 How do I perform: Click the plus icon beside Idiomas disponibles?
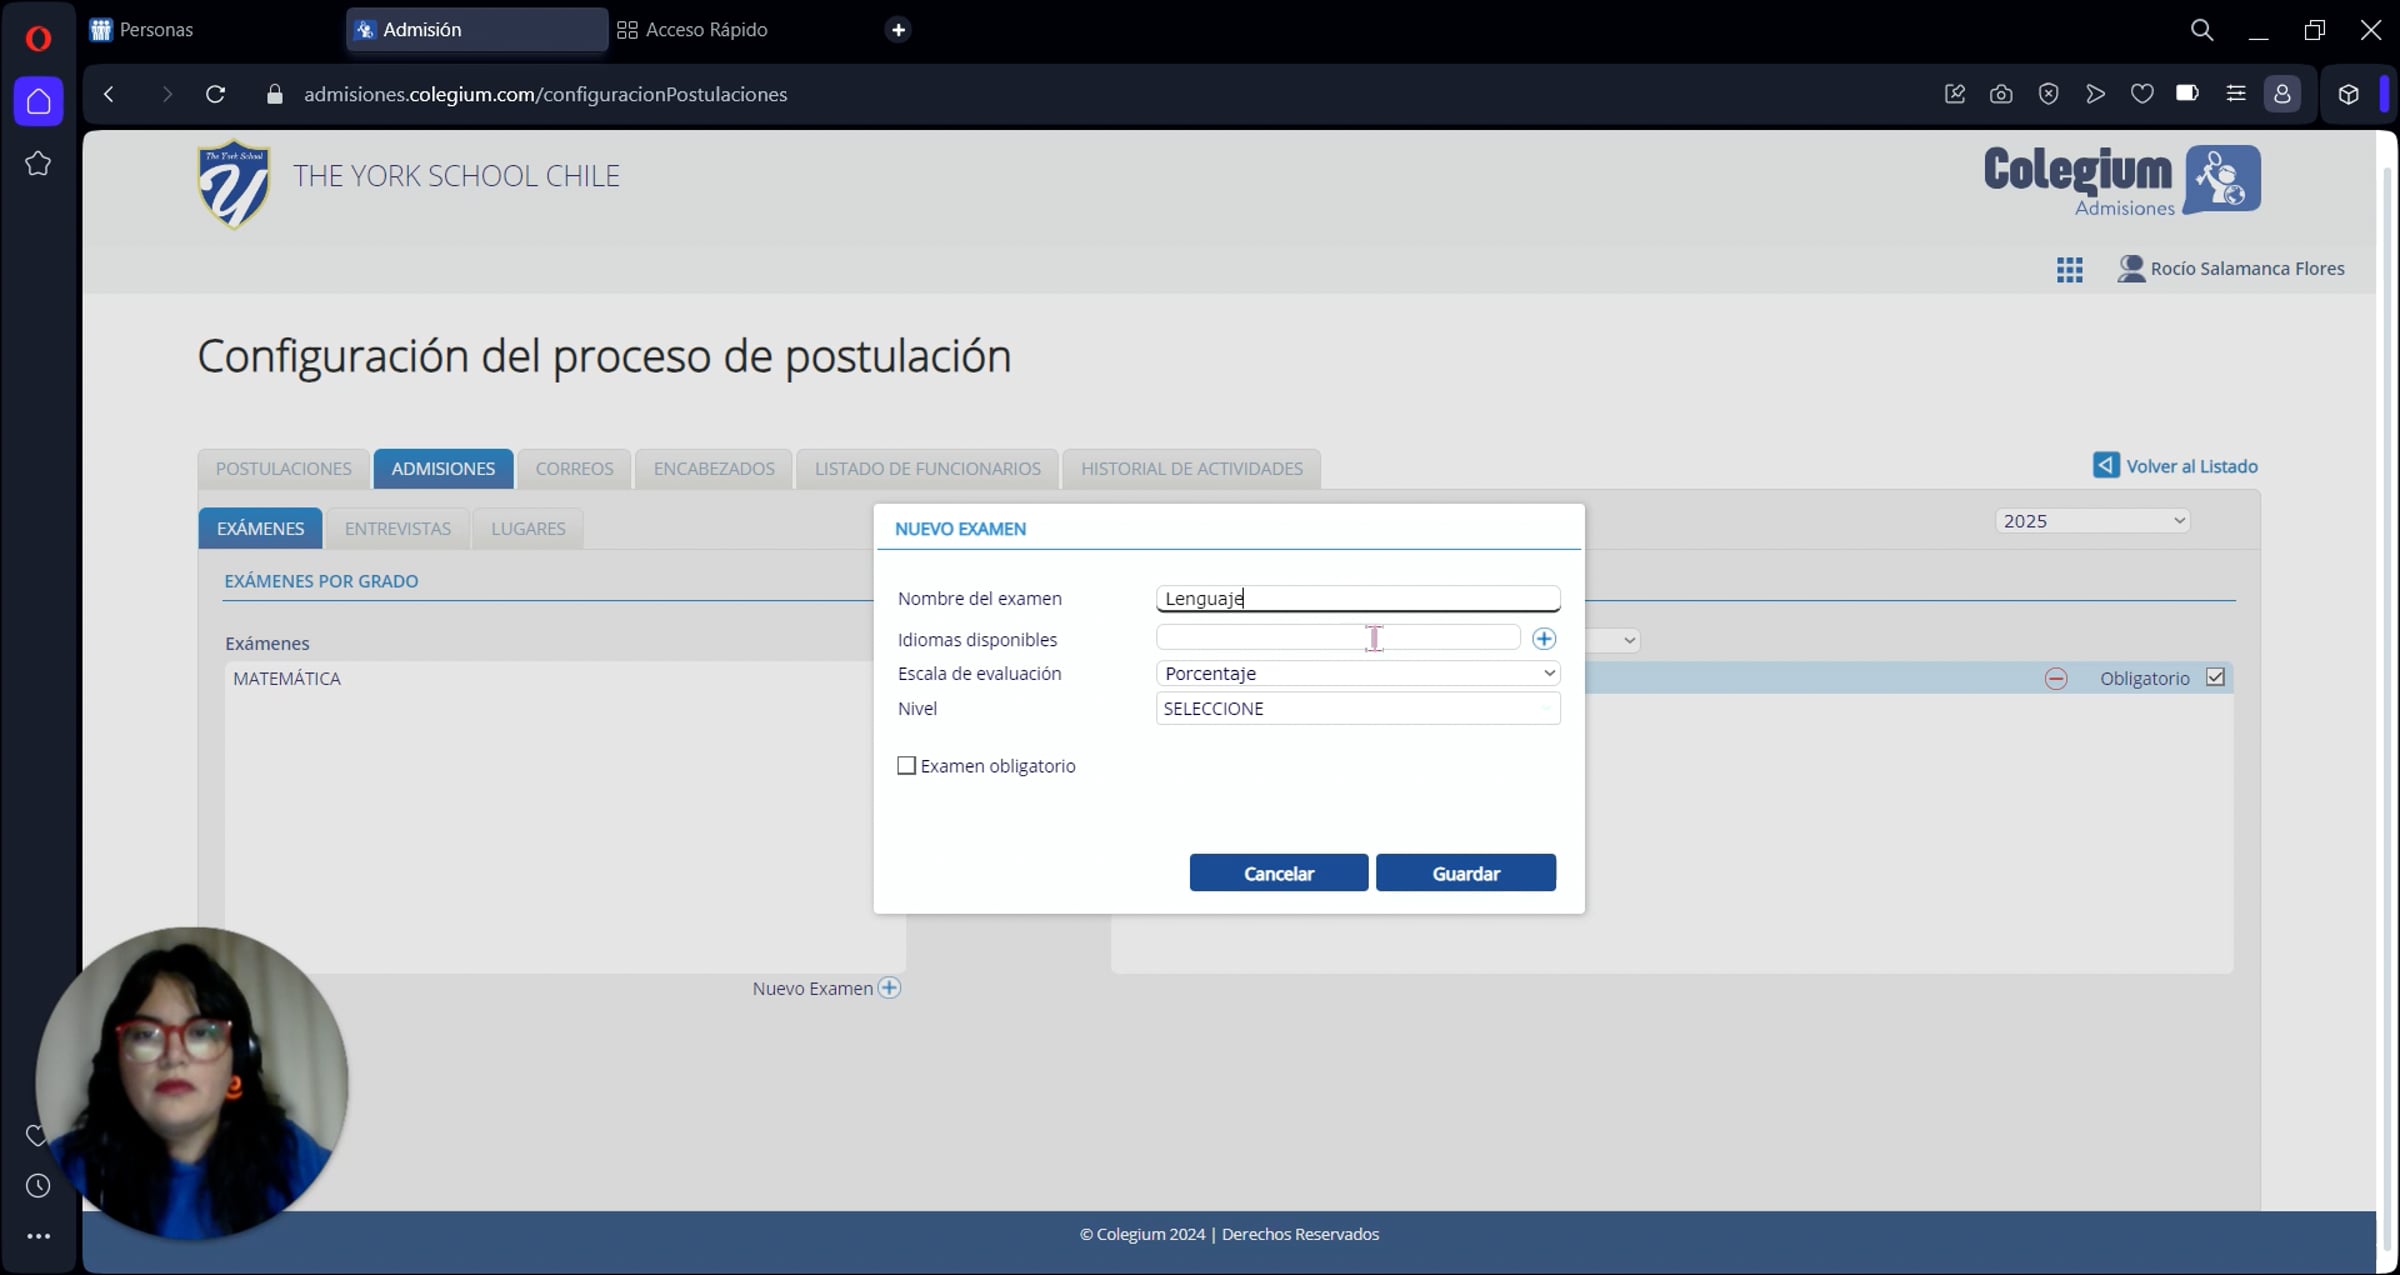pos(1544,639)
